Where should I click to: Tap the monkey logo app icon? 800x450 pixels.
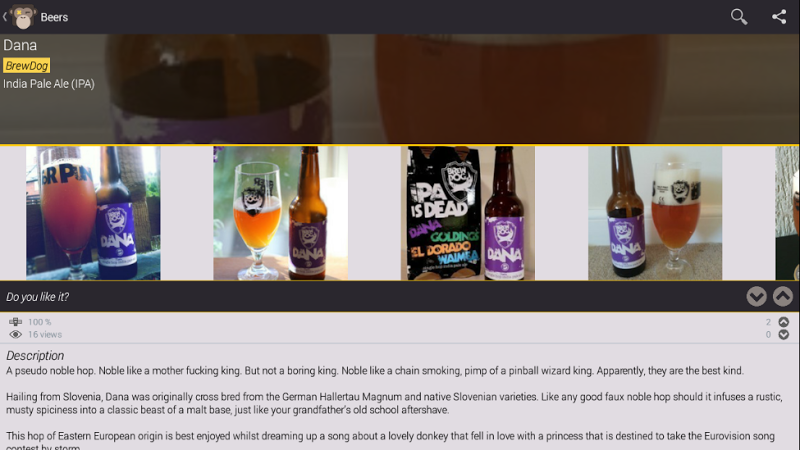(x=23, y=17)
